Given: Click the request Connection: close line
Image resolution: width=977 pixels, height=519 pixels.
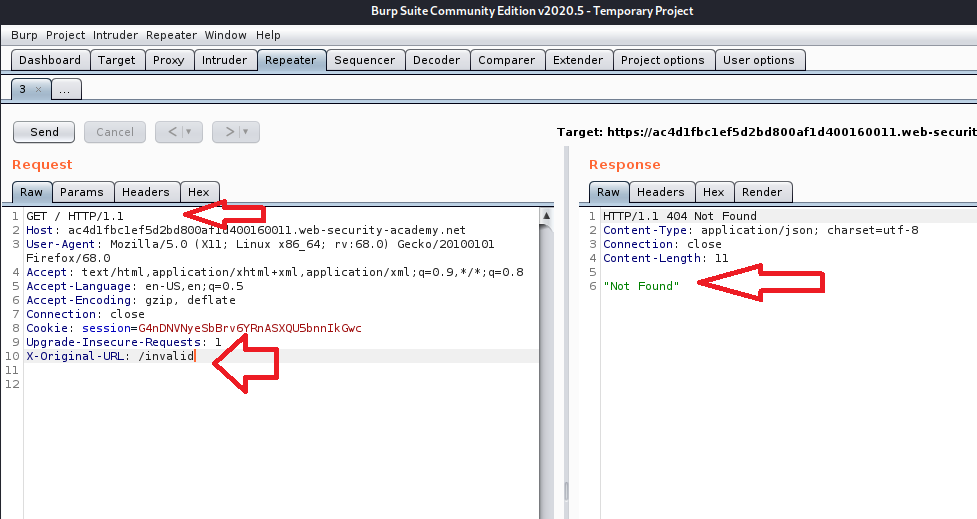Looking at the screenshot, I should 85,314.
